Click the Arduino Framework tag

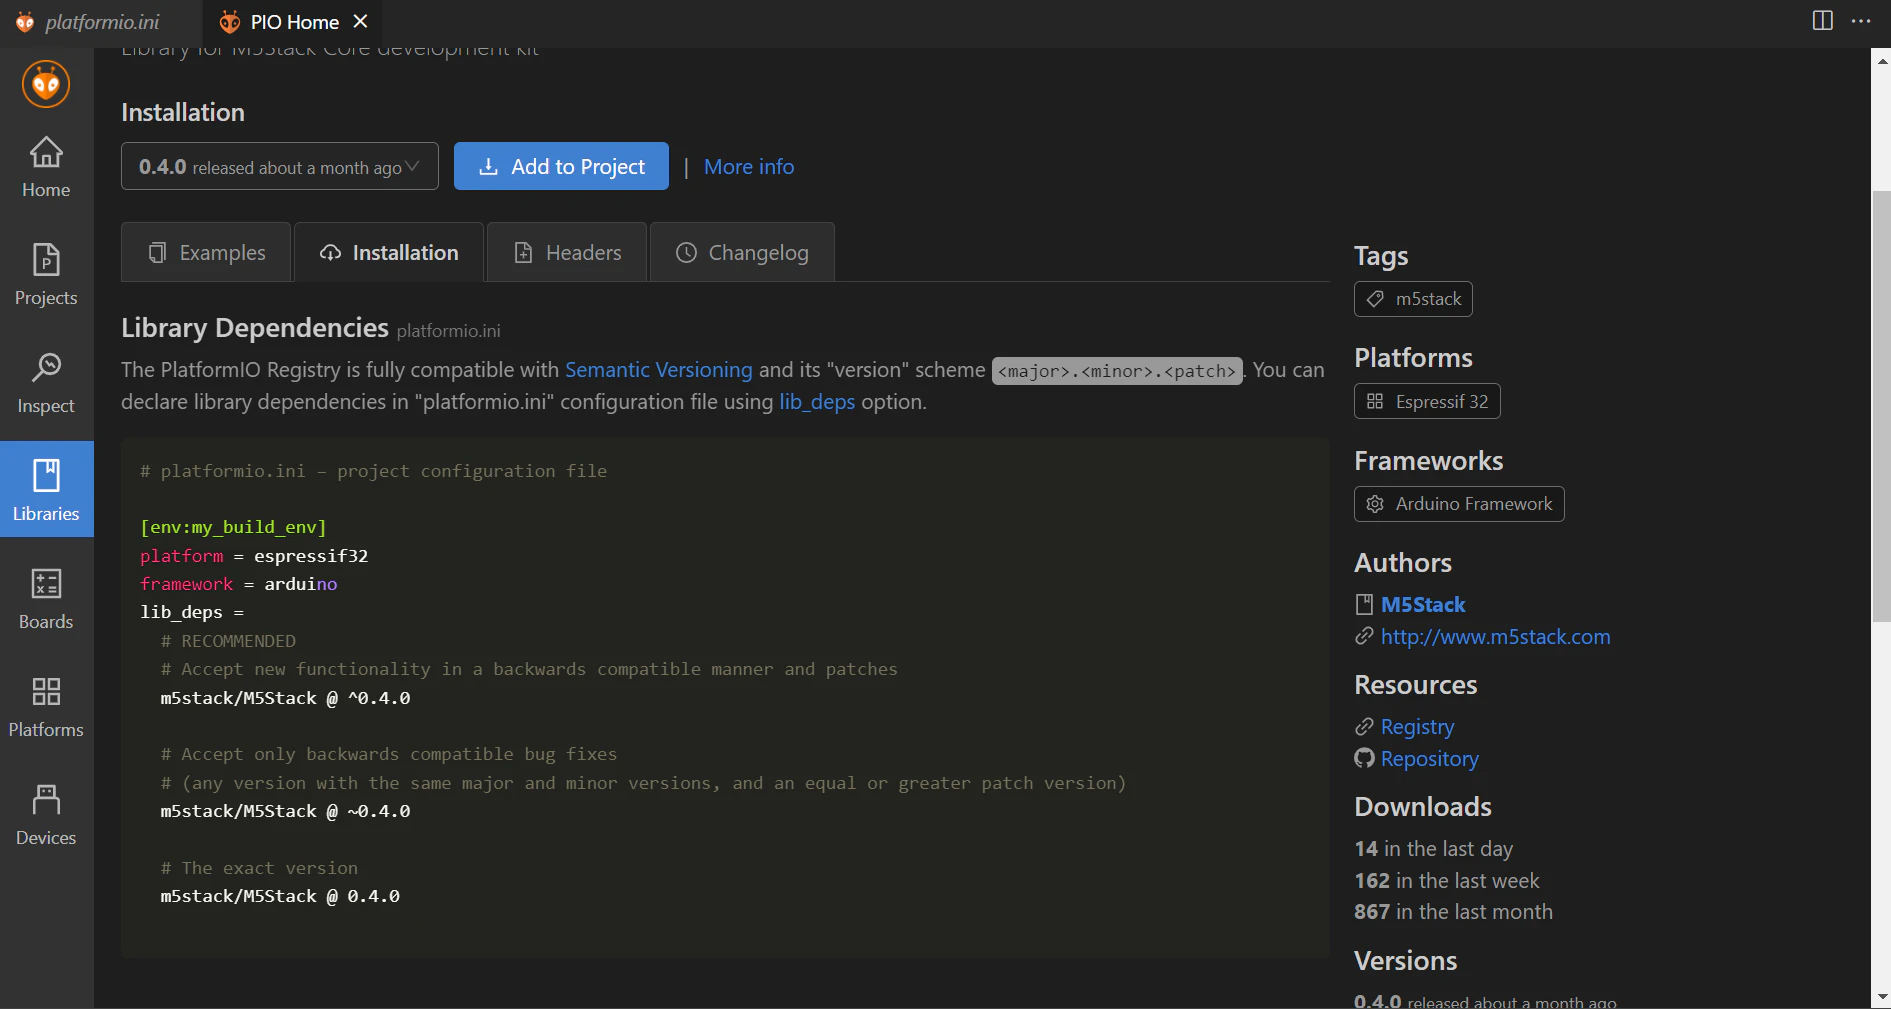(x=1459, y=504)
